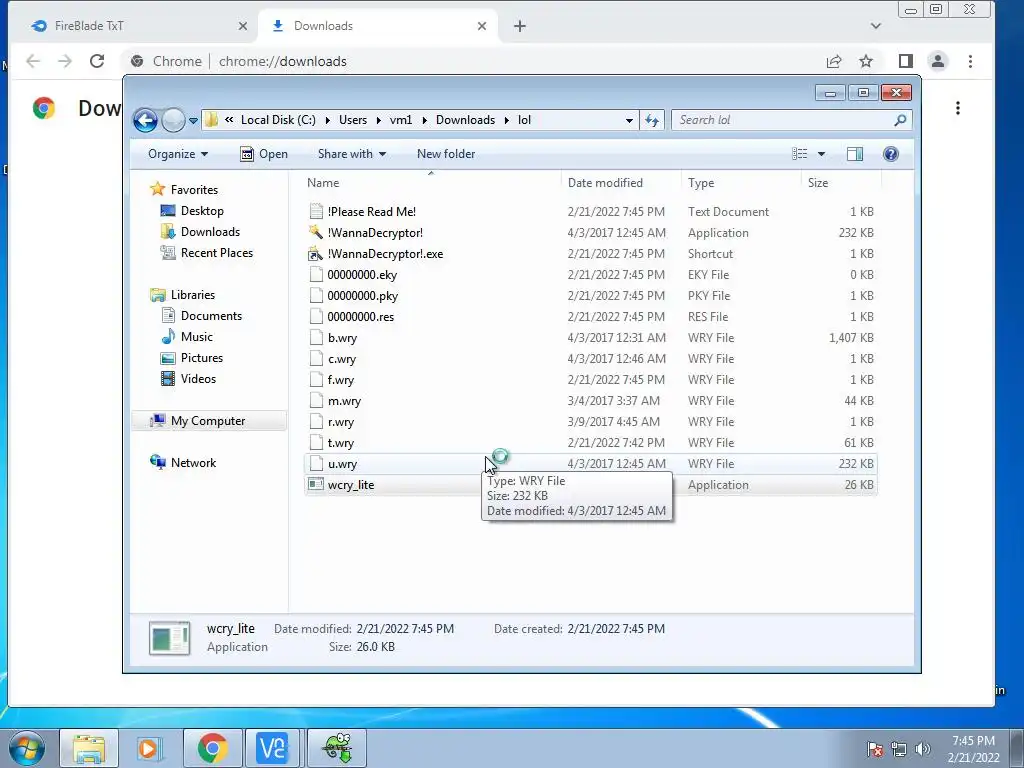1024x768 pixels.
Task: Select the wcry_lite application
Action: point(590,485)
